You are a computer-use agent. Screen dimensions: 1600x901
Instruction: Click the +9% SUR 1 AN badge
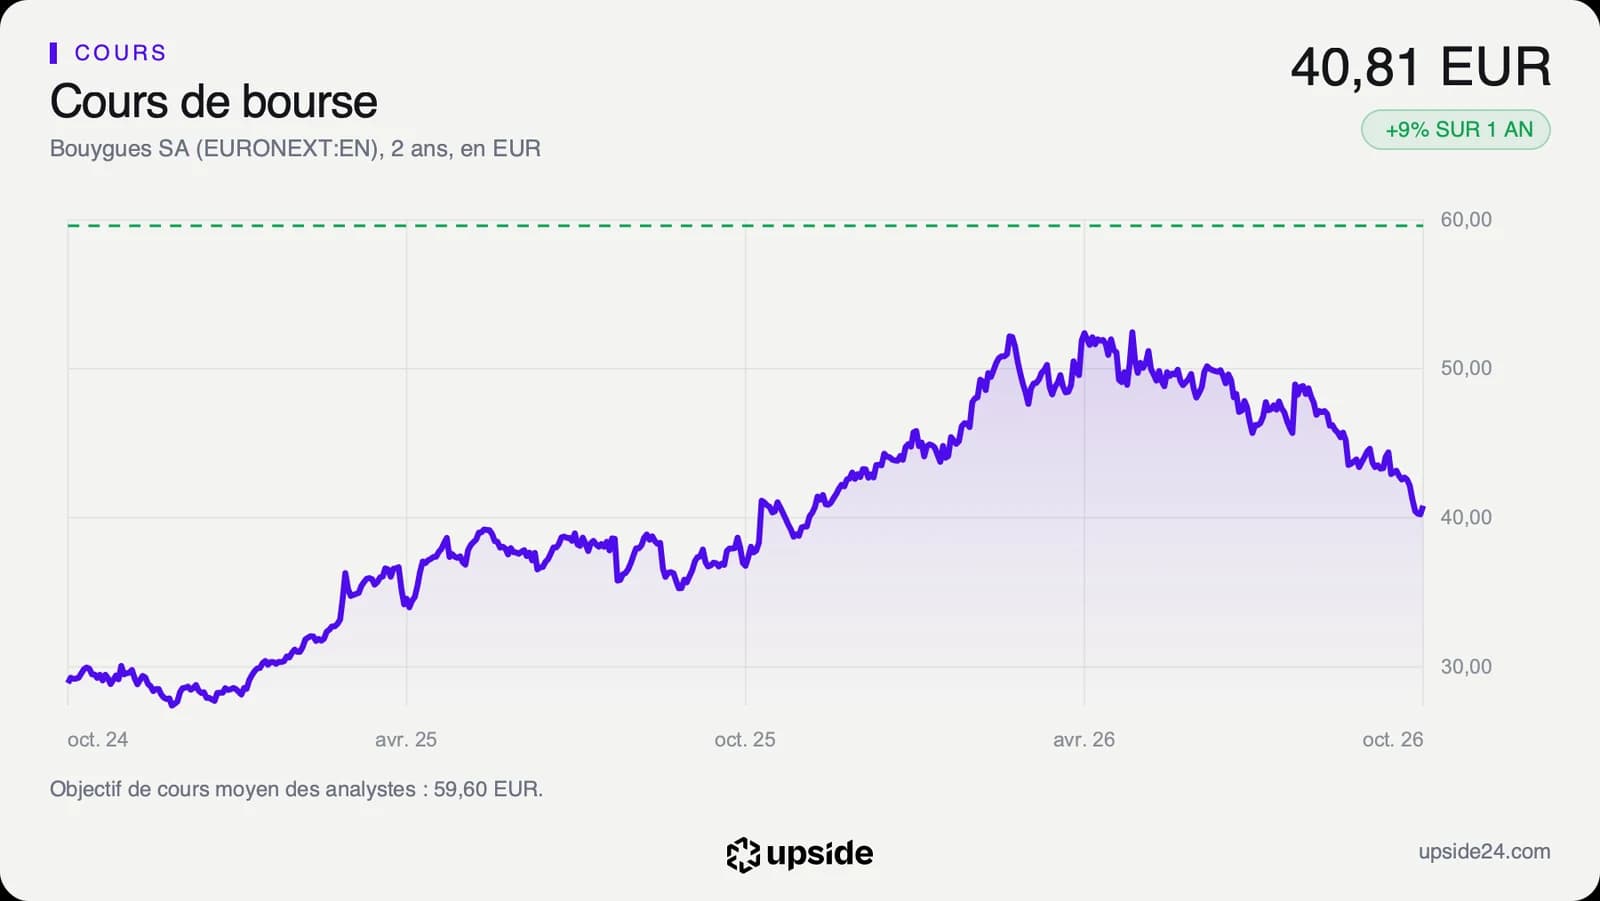click(x=1456, y=130)
